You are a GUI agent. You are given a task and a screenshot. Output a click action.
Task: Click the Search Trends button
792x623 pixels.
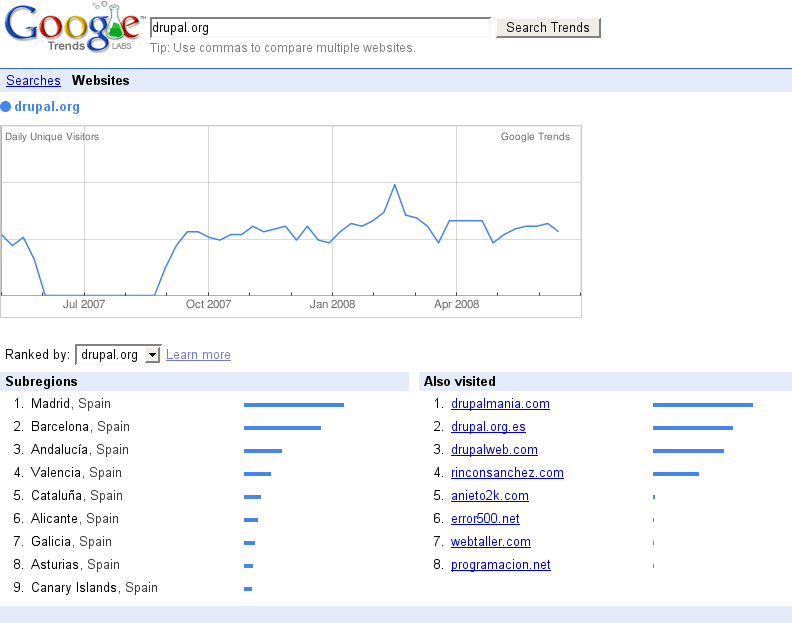point(548,27)
